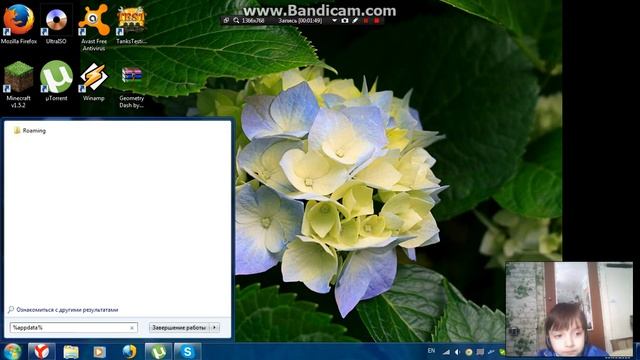This screenshot has width=640, height=360.
Task: Click the green checkmark tray icon
Action: click(502, 352)
